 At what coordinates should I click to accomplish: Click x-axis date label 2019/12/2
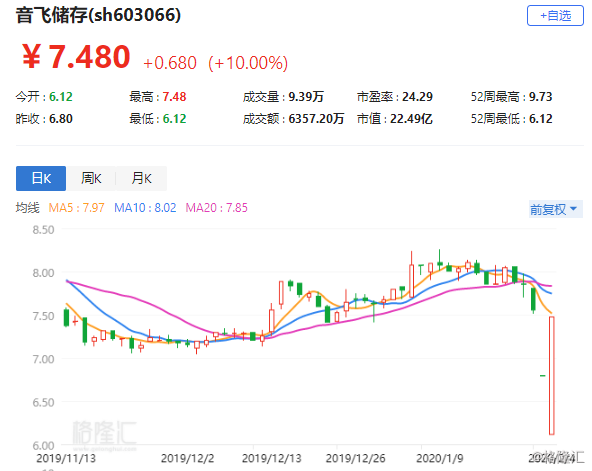point(187,458)
